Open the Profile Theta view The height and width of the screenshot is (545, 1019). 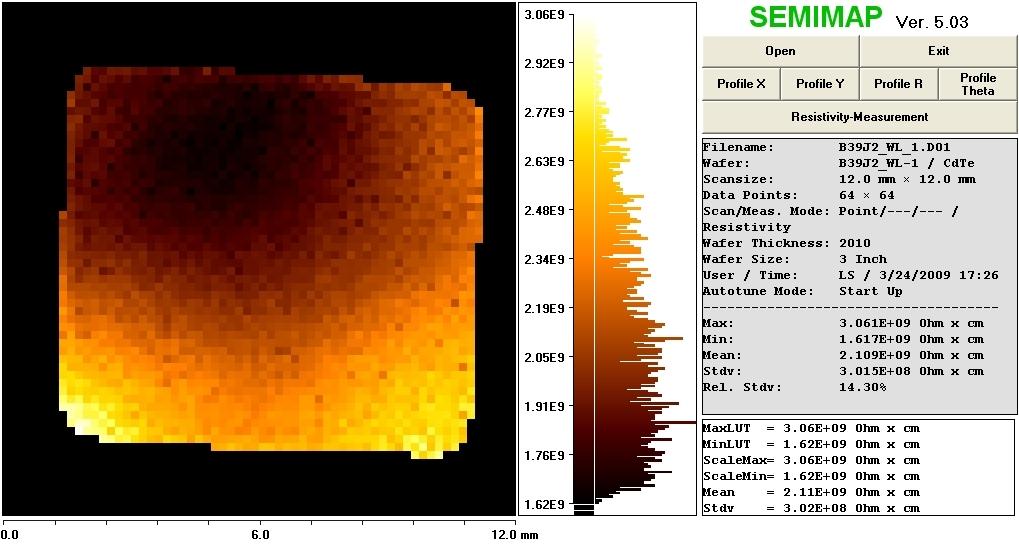pos(977,84)
